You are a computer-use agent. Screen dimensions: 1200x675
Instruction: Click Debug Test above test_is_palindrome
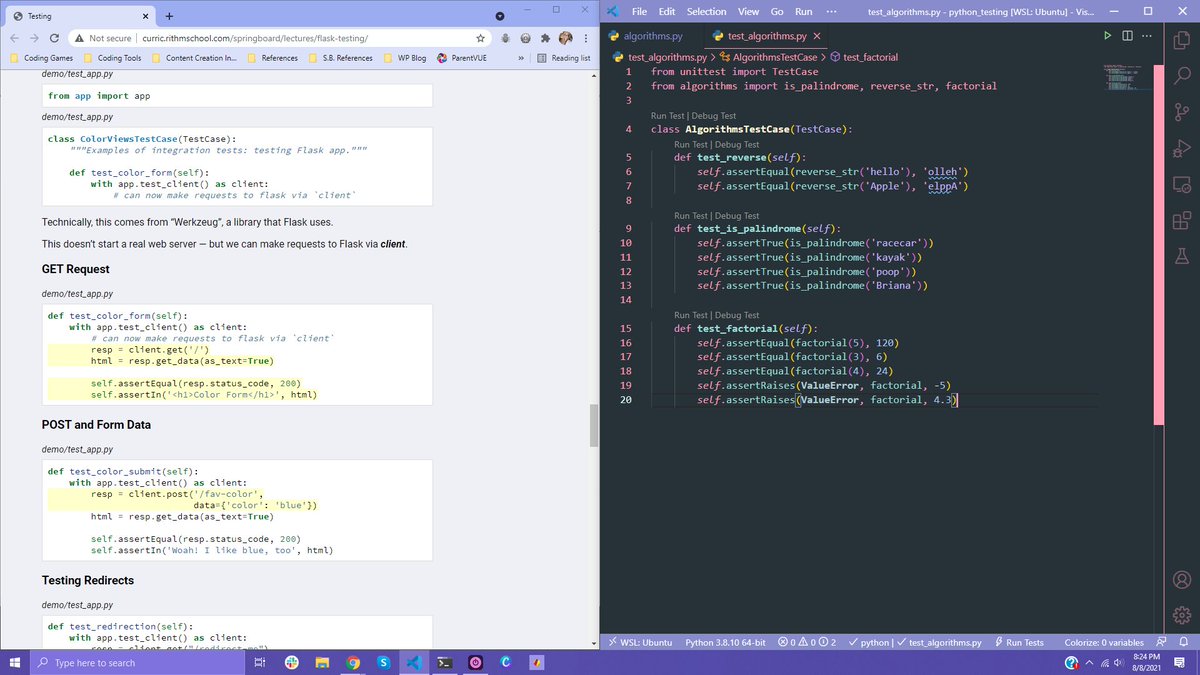pos(737,215)
